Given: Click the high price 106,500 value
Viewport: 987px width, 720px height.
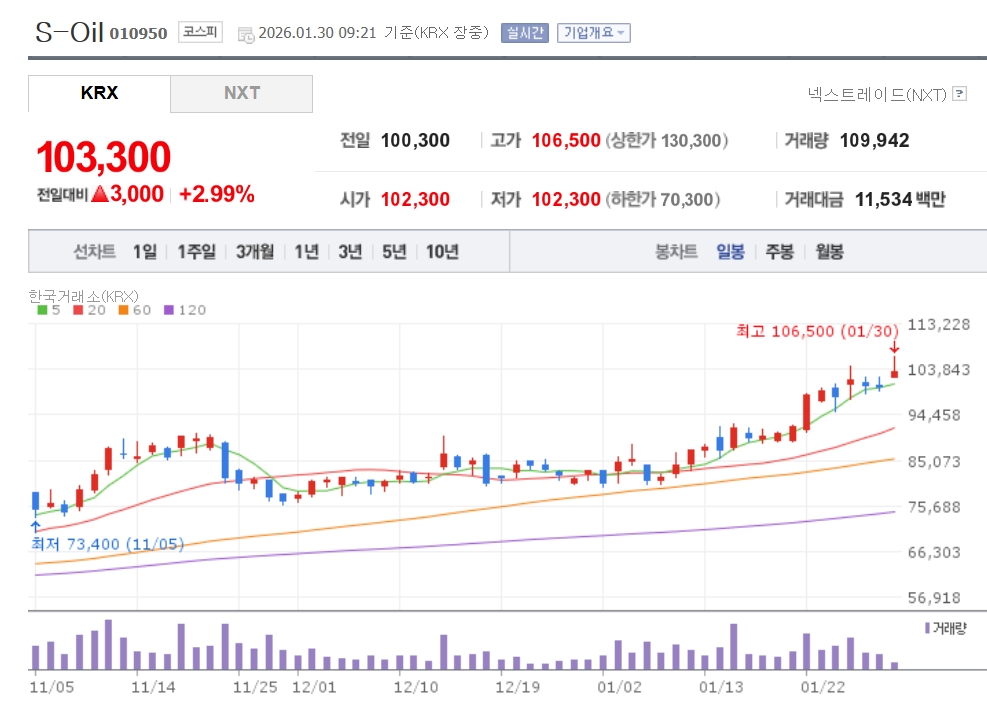Looking at the screenshot, I should pyautogui.click(x=566, y=140).
